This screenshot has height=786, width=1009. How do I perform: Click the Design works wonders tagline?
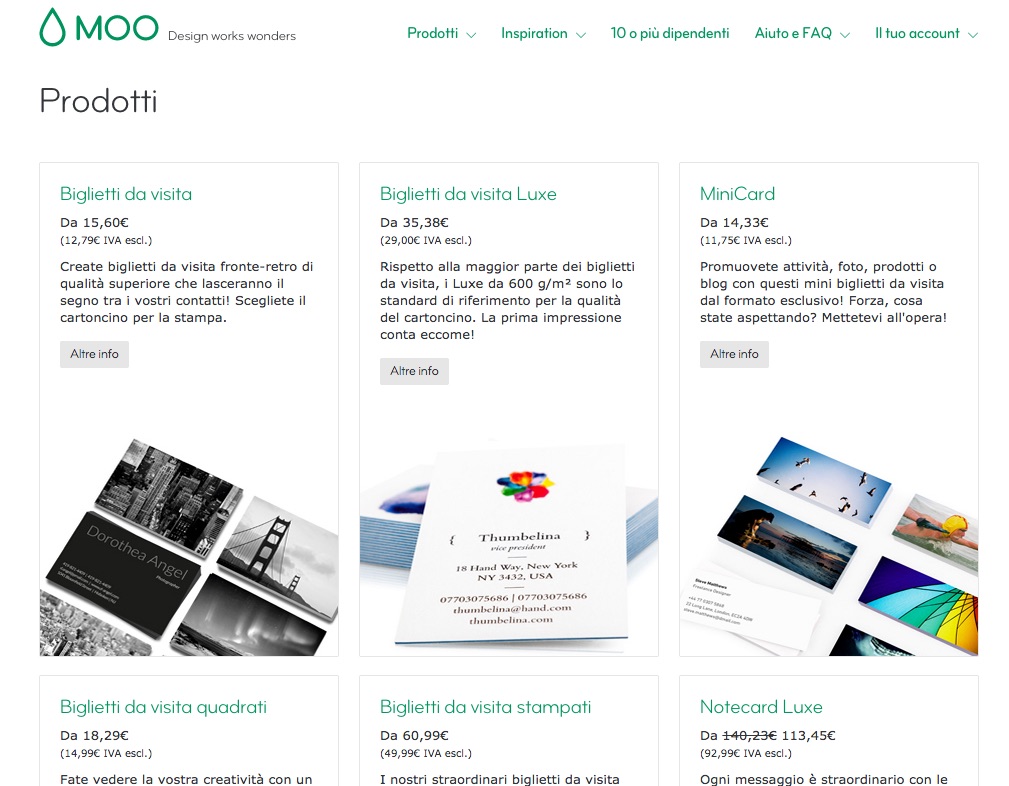click(232, 36)
